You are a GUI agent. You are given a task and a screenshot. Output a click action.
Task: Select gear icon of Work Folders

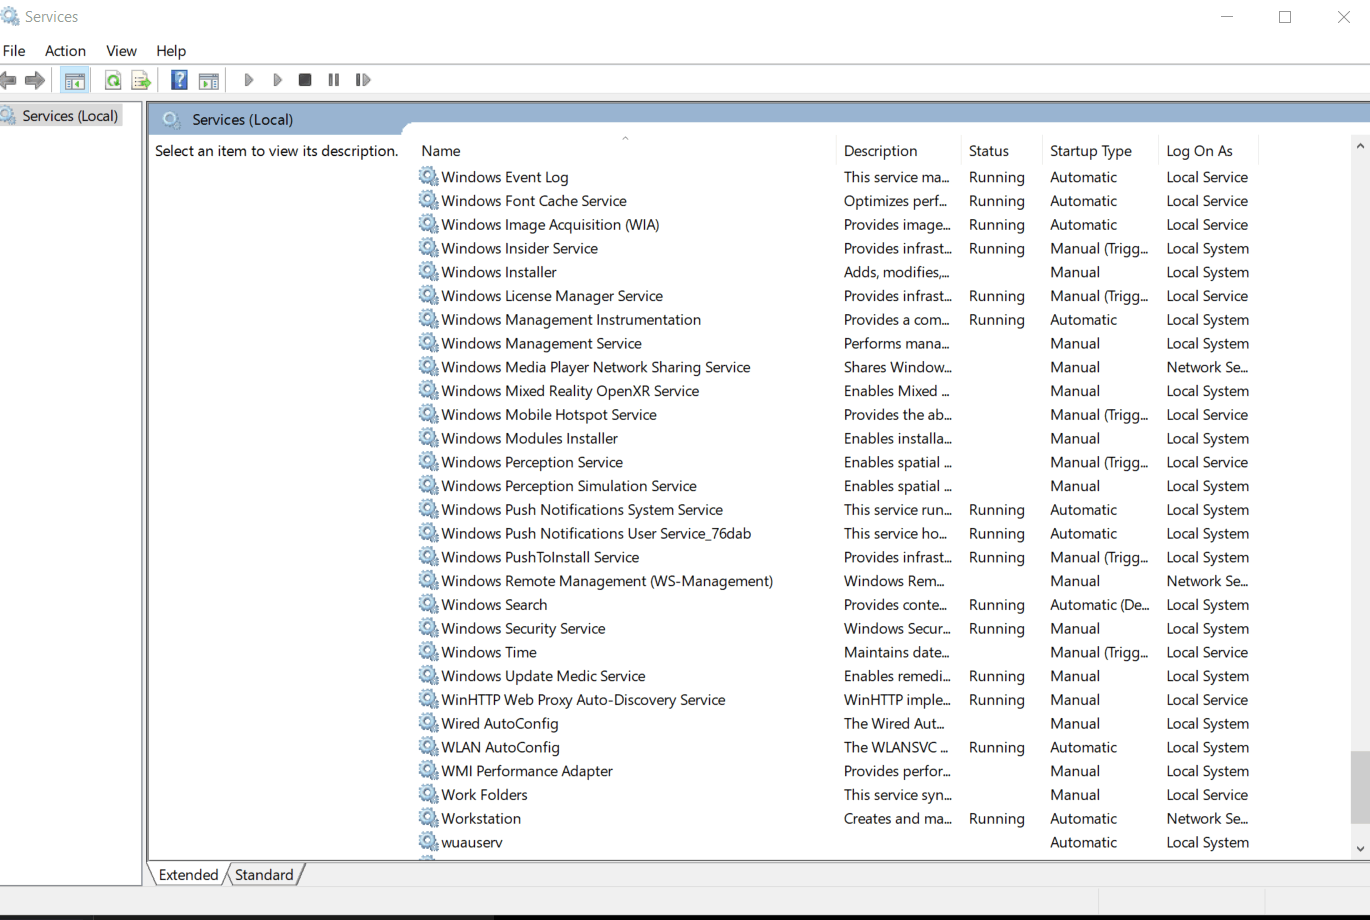coord(429,795)
